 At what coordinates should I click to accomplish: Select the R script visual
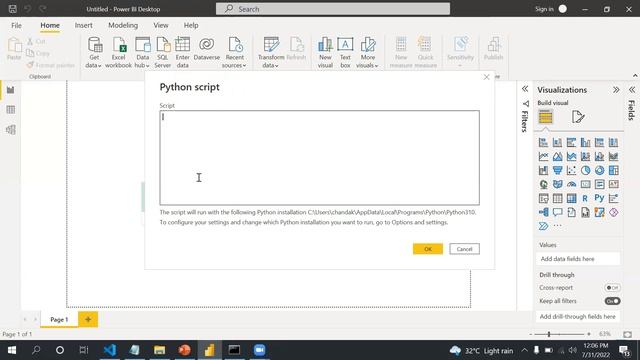[585, 198]
